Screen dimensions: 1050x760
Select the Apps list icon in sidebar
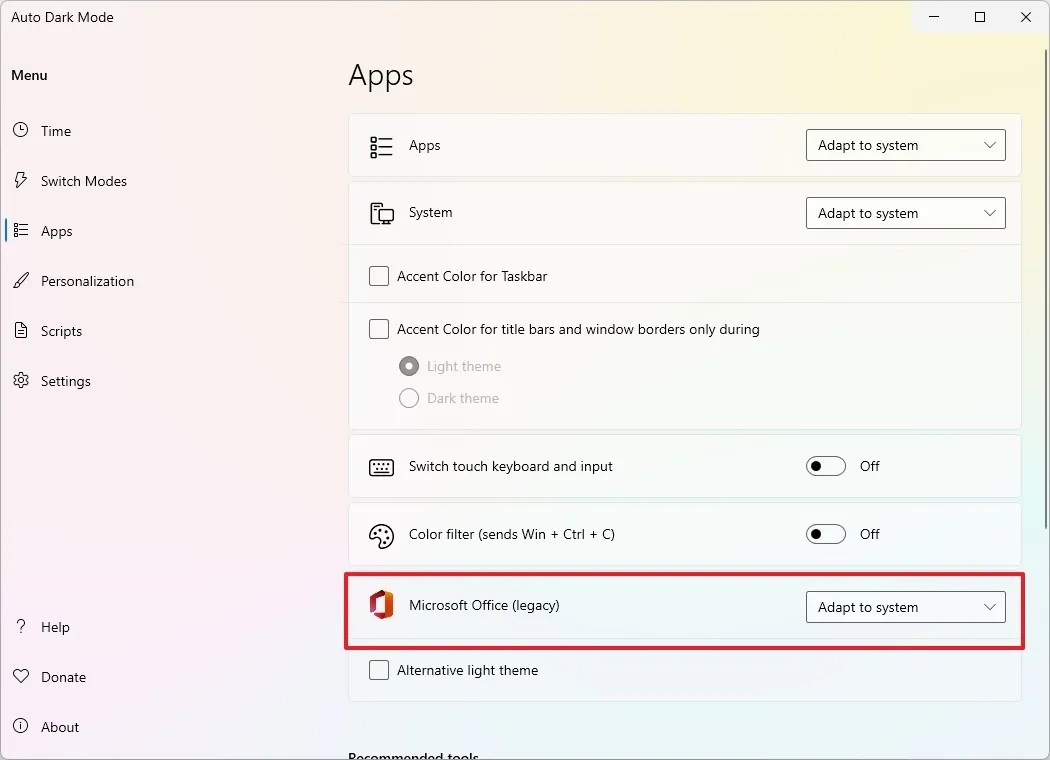(x=21, y=231)
